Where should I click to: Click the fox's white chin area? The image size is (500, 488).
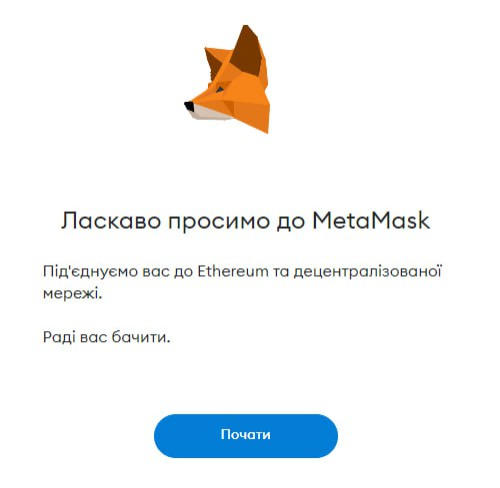209,113
